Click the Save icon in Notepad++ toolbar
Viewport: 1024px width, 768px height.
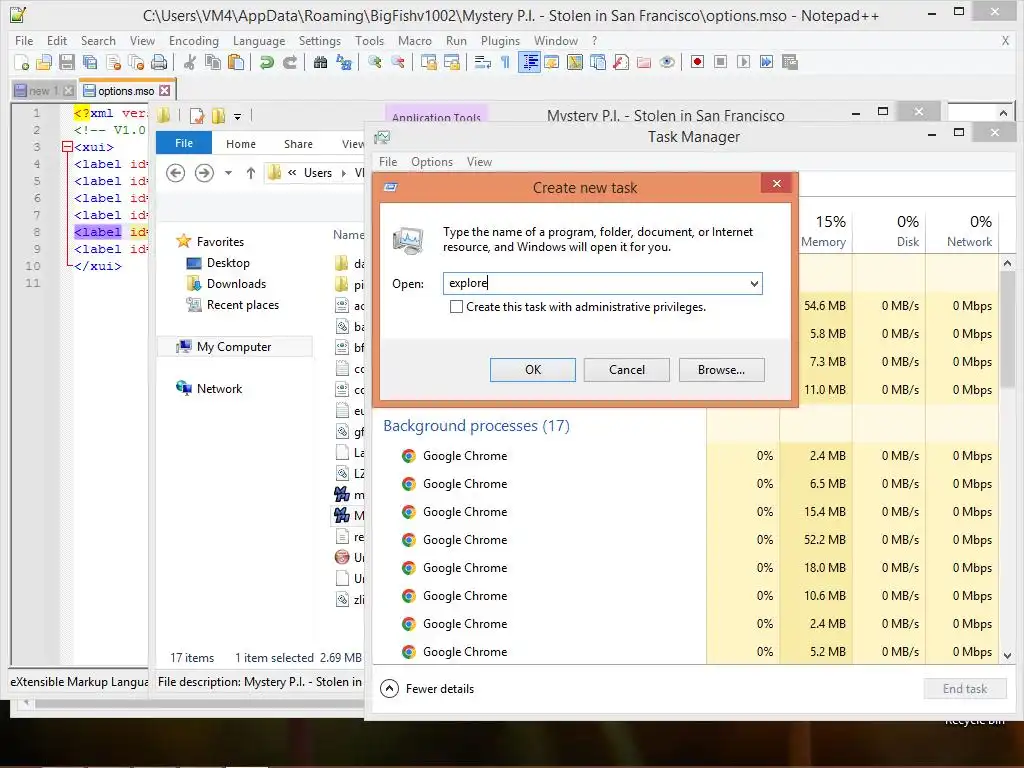[67, 62]
